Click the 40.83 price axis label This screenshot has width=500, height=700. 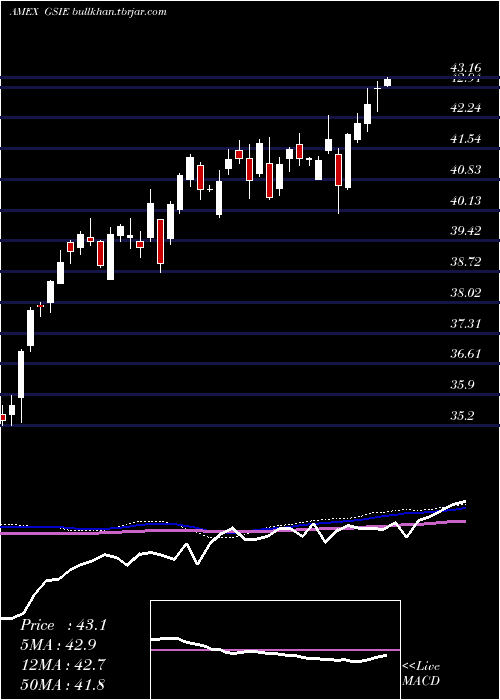point(465,170)
